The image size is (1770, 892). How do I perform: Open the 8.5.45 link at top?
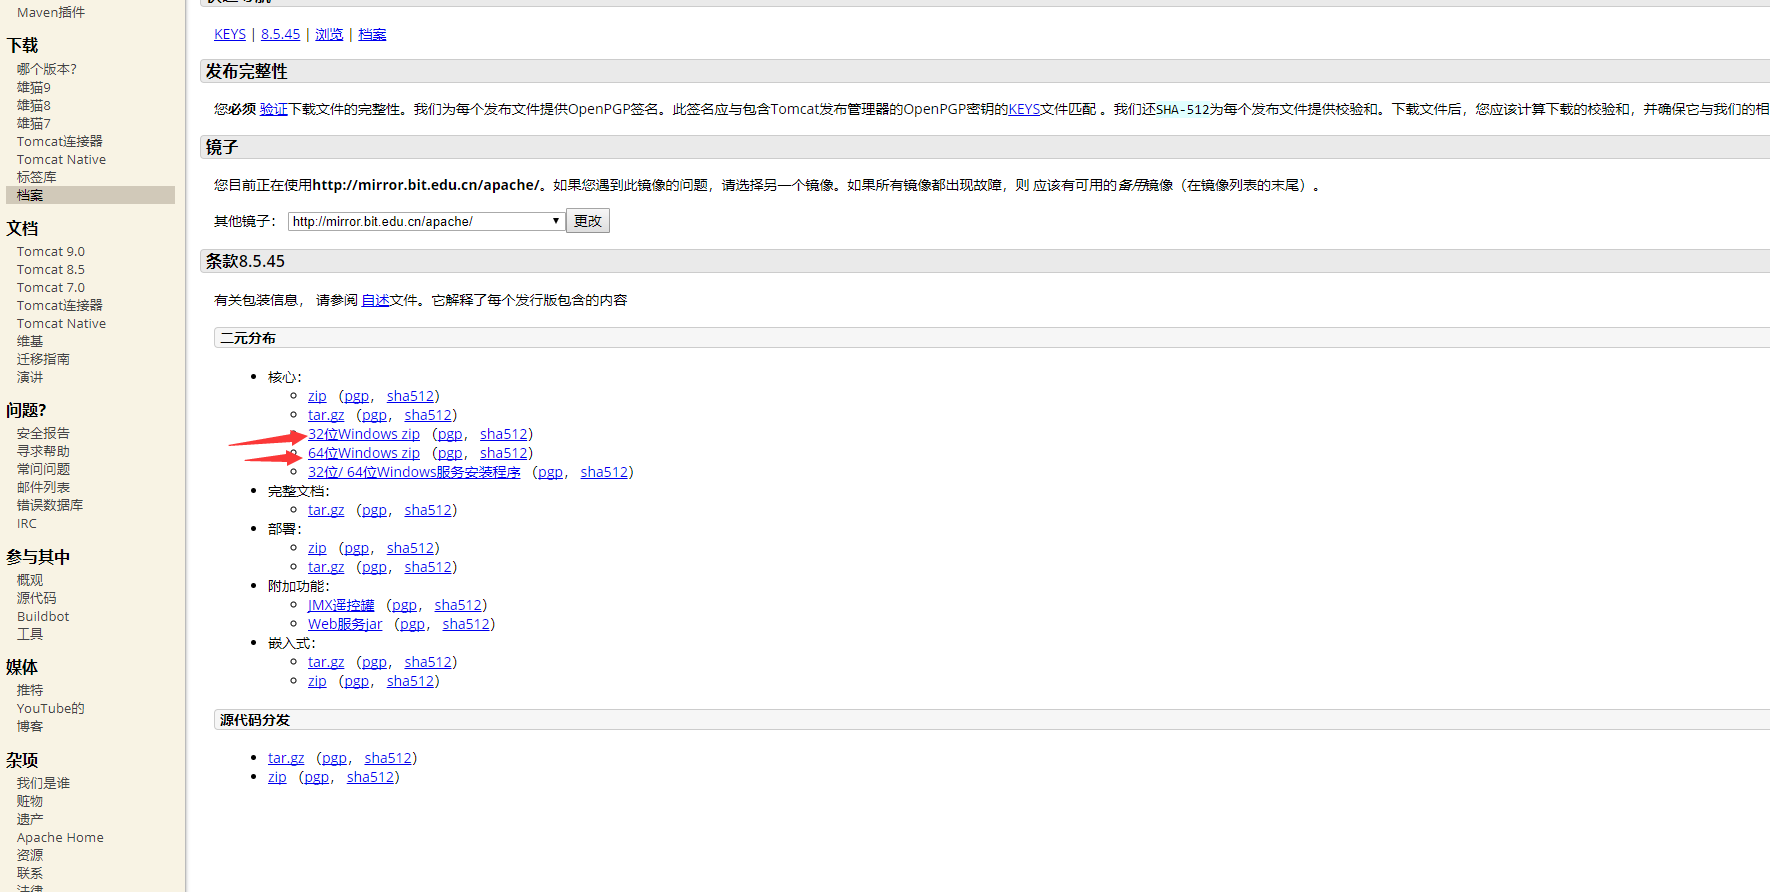[280, 34]
